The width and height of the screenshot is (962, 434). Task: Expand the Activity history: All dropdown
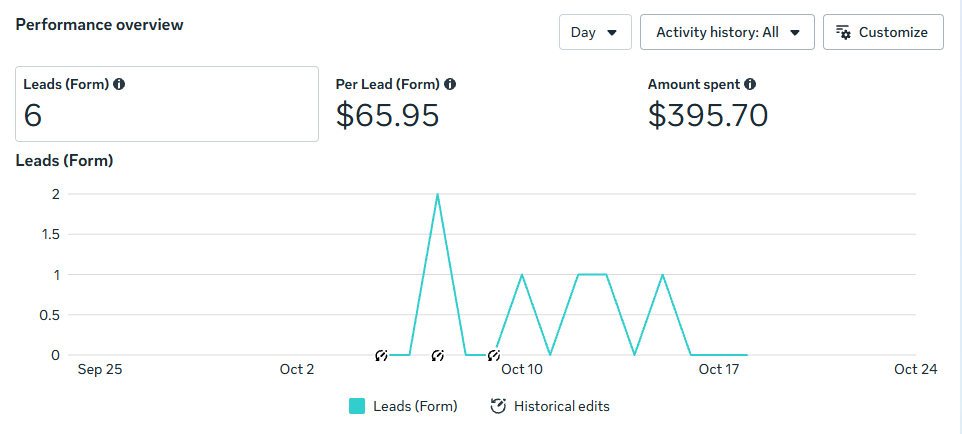(x=727, y=32)
